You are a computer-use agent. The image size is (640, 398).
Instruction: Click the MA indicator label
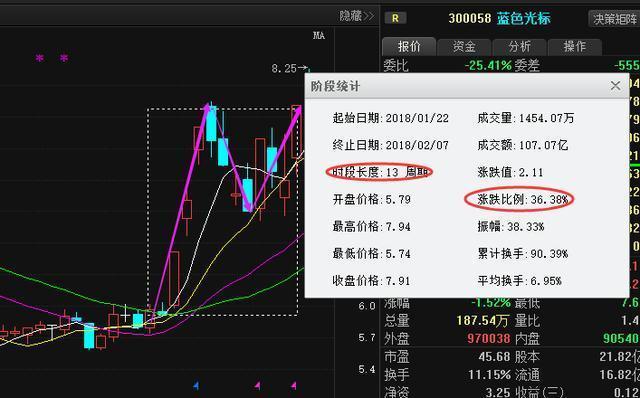click(319, 36)
